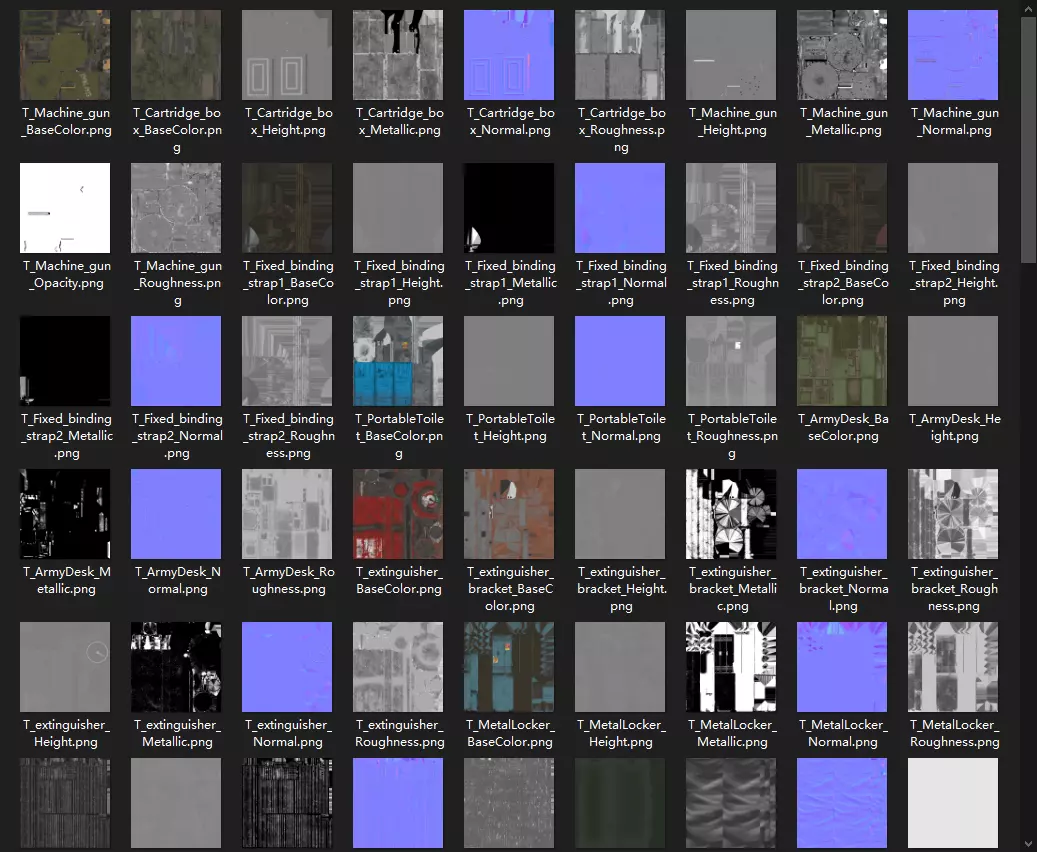
Task: Click the T_extinguisher_BaseColor.png file name
Action: [x=399, y=580]
